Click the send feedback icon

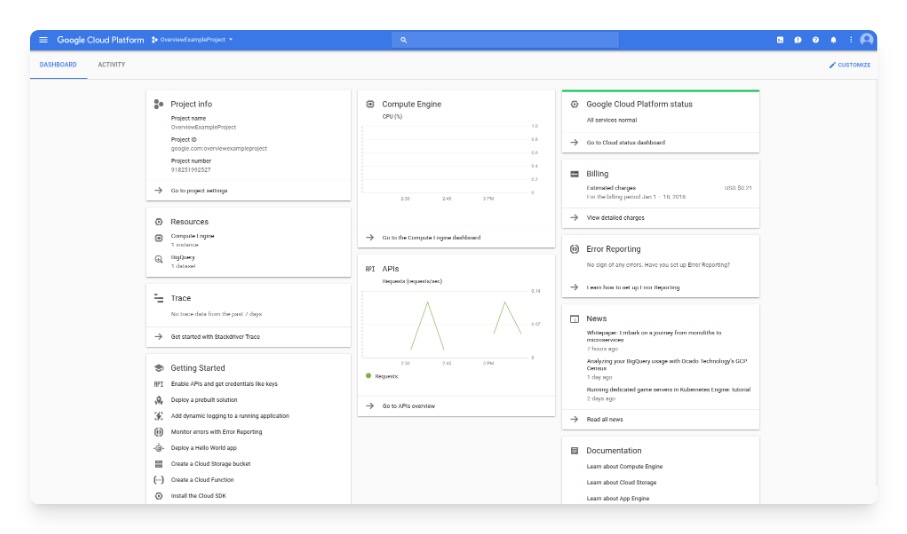798,40
